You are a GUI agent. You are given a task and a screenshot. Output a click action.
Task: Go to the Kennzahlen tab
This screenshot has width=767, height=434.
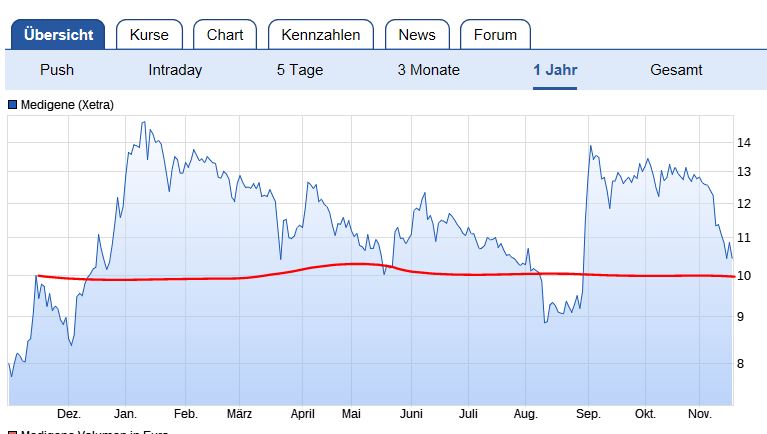pos(321,35)
